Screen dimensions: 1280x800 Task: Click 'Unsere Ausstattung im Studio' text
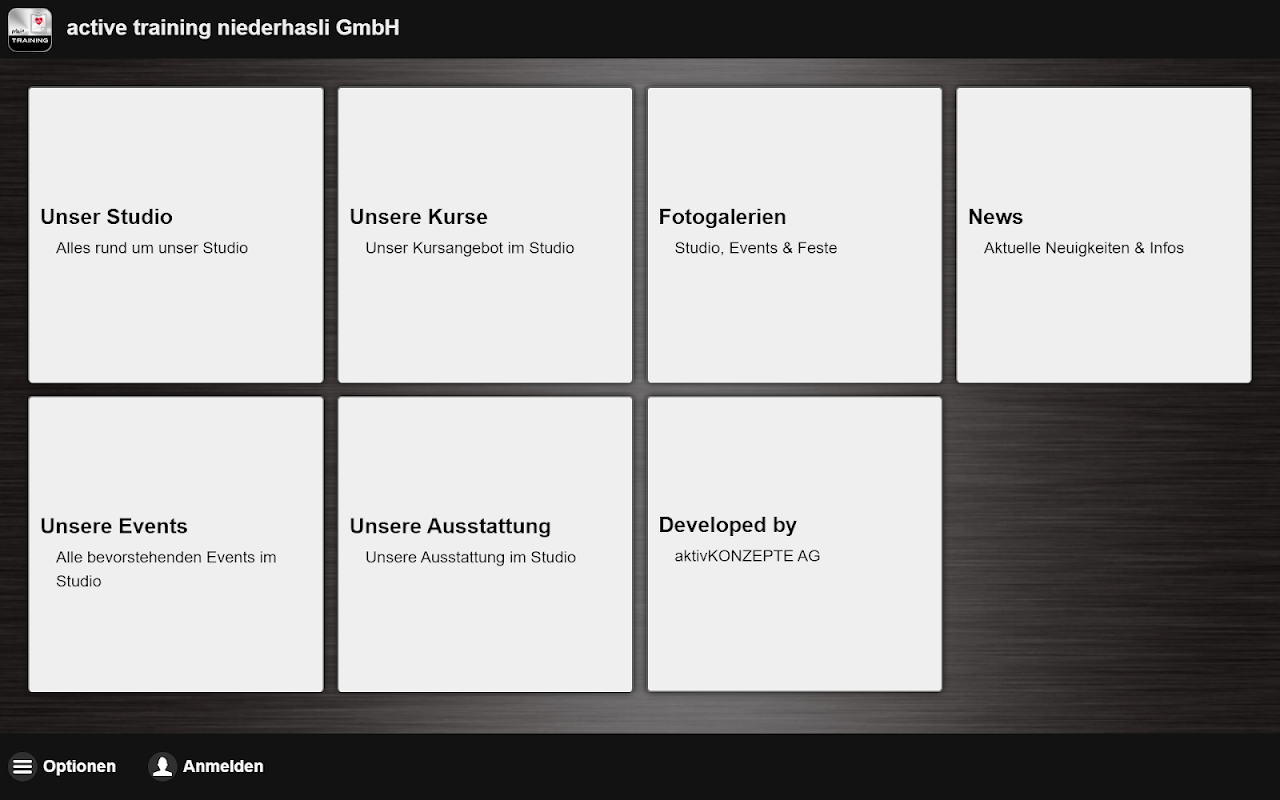(x=471, y=557)
